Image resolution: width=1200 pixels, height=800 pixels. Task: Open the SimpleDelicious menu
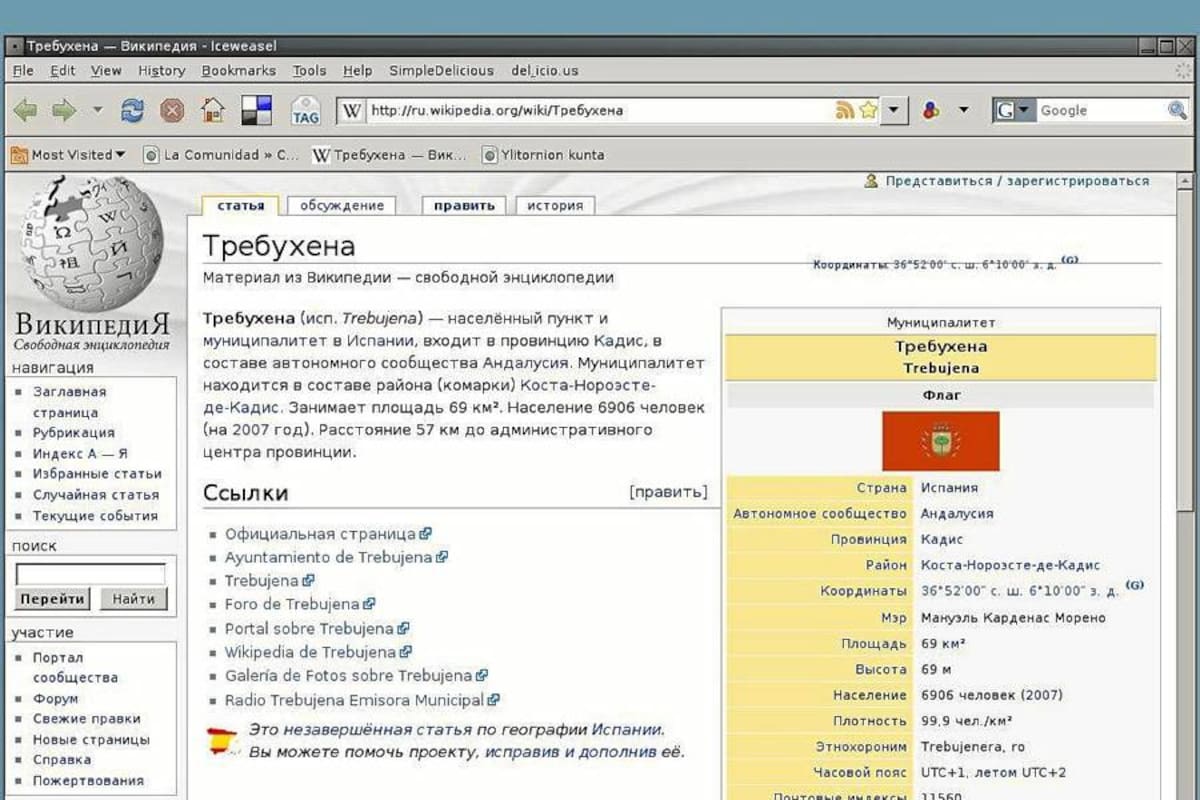(442, 70)
